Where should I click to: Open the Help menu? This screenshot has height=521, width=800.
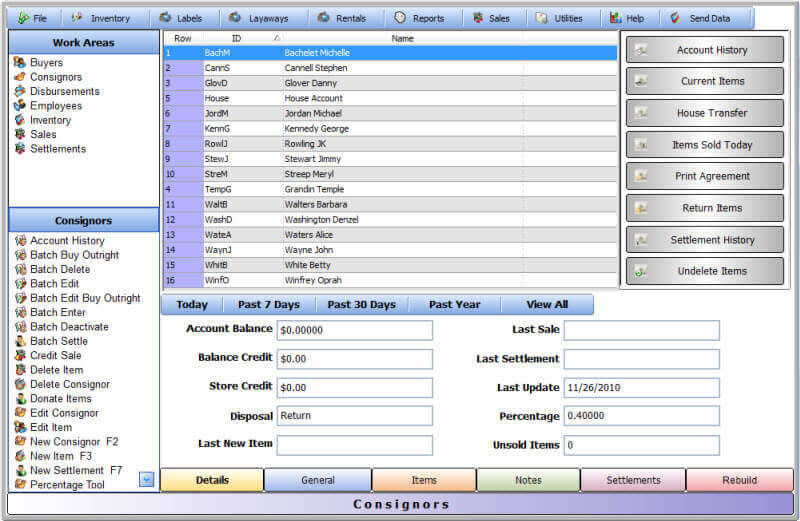pos(627,18)
